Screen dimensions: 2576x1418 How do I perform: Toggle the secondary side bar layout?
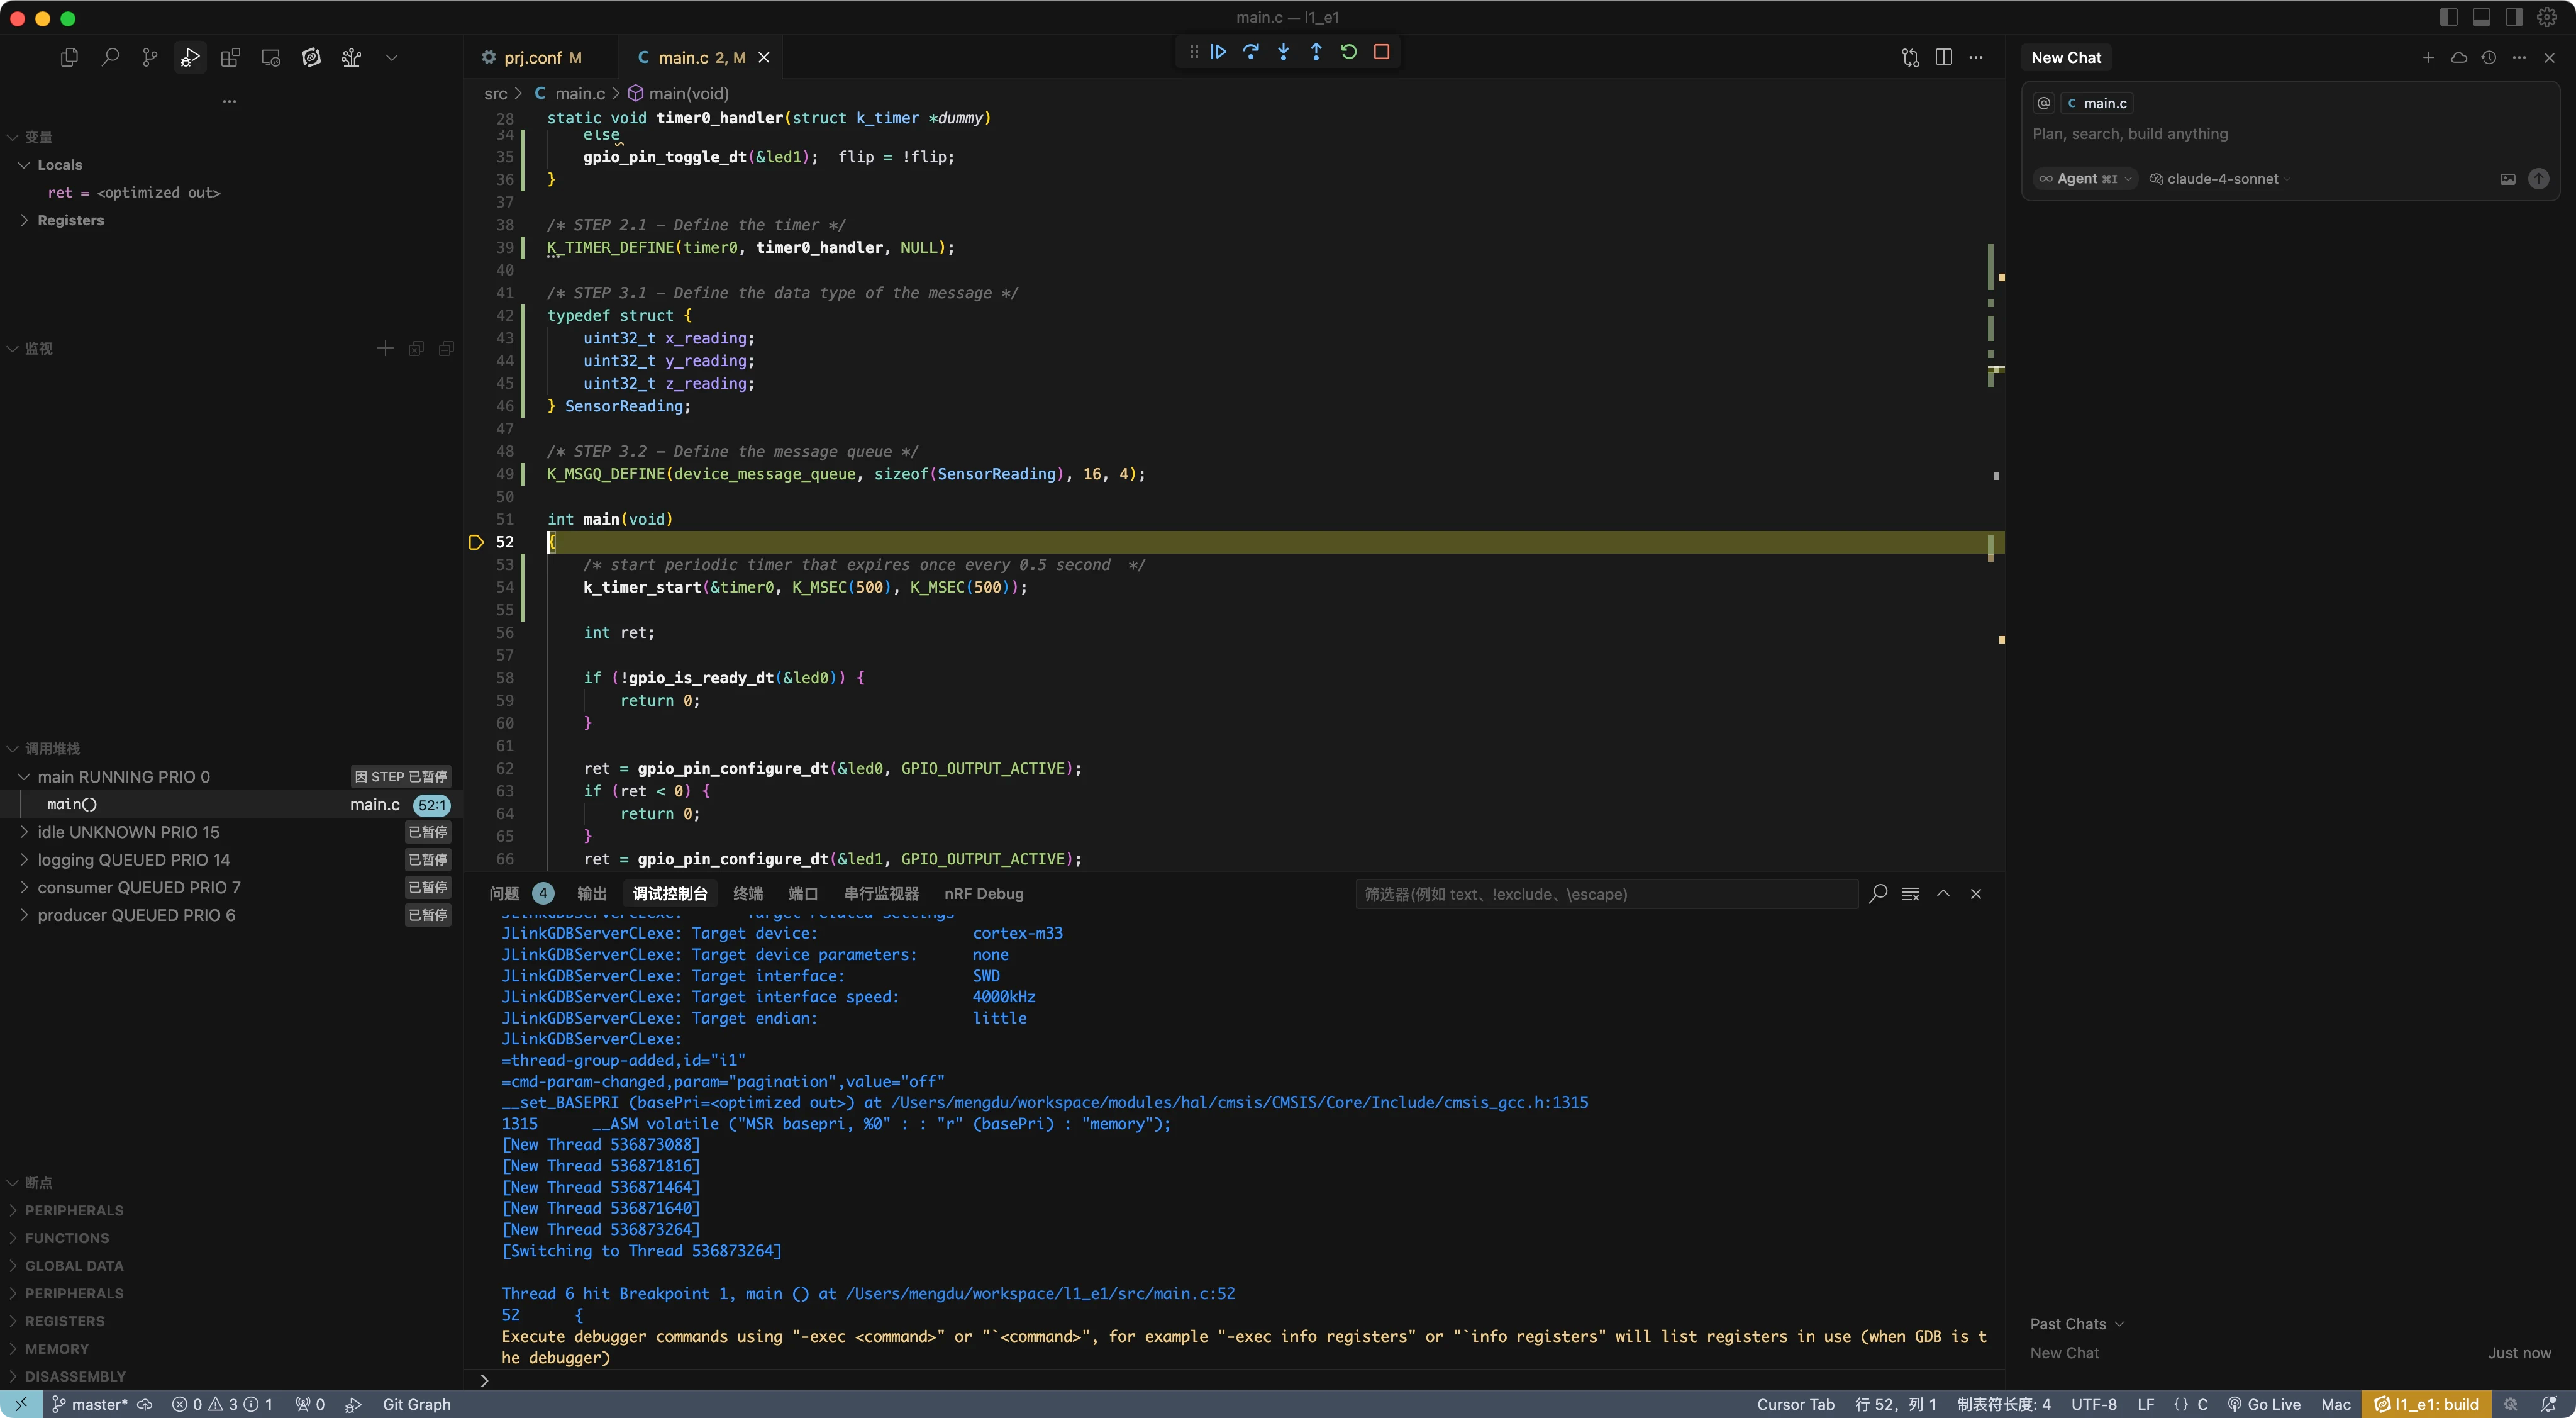point(2514,17)
